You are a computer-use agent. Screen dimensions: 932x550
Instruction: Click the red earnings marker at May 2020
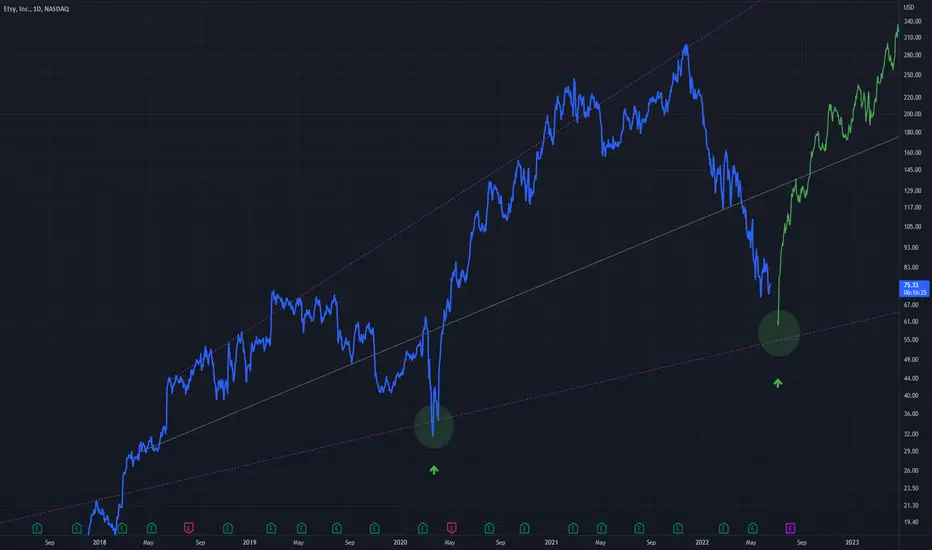(452, 528)
